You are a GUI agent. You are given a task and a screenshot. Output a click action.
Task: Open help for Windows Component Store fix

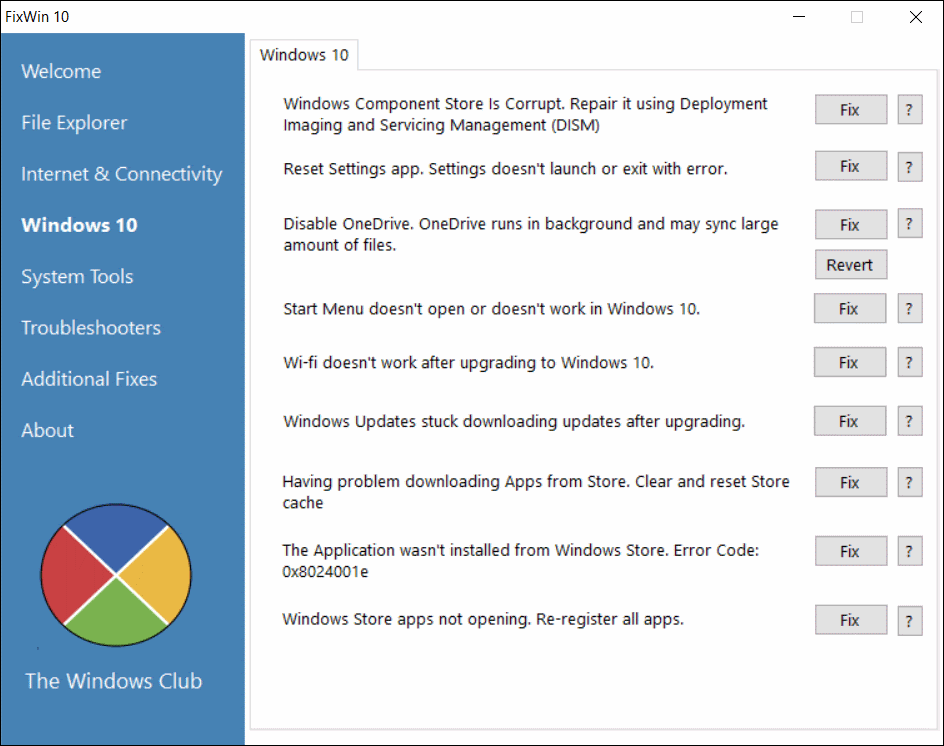pos(910,110)
